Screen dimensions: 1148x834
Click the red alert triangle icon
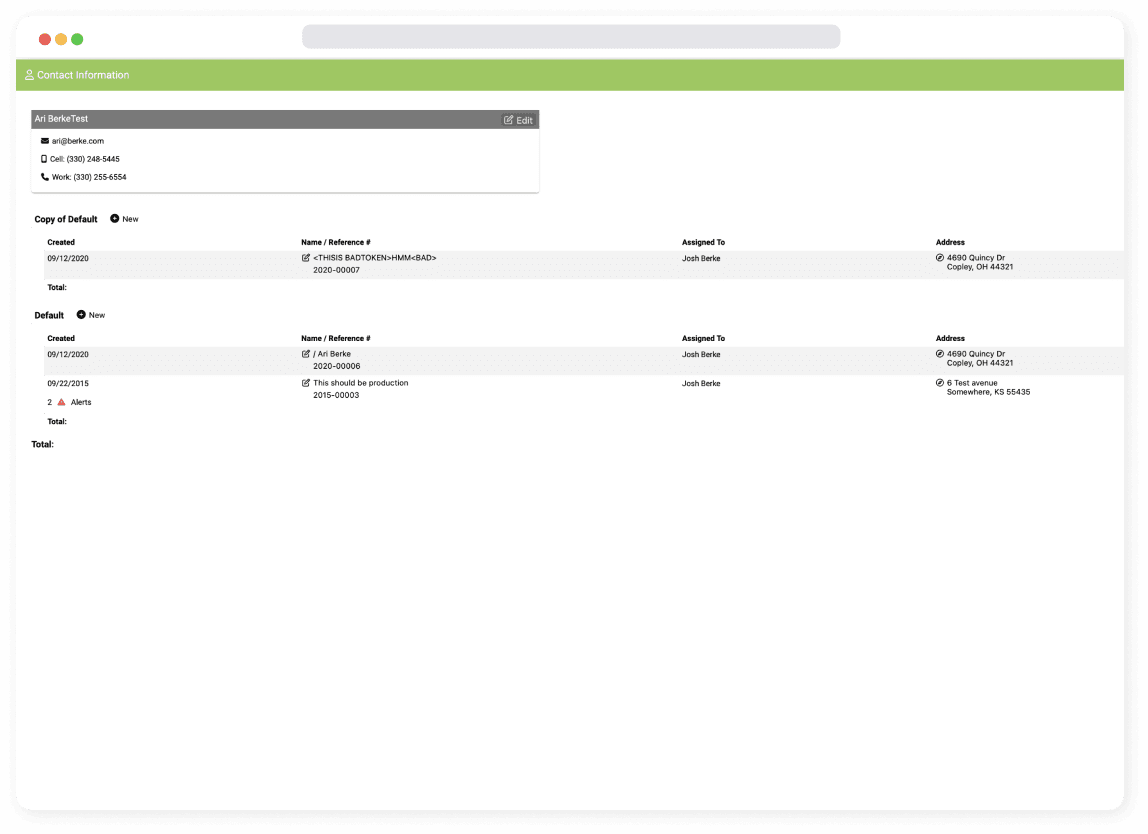pos(61,402)
